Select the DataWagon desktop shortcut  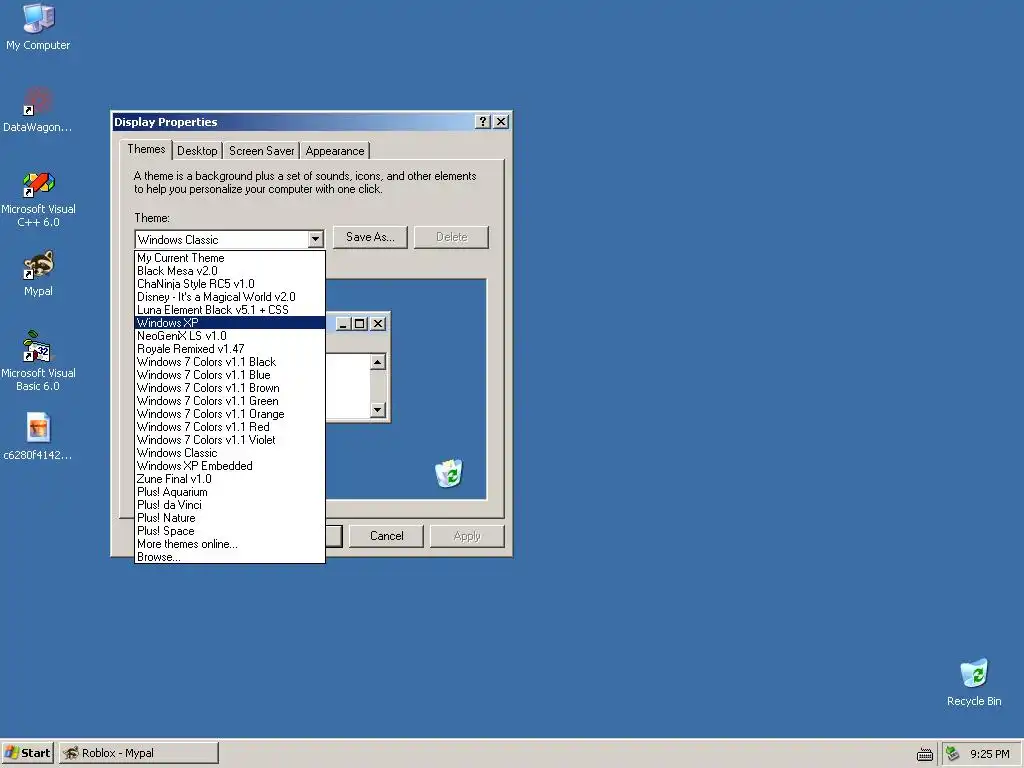[37, 109]
